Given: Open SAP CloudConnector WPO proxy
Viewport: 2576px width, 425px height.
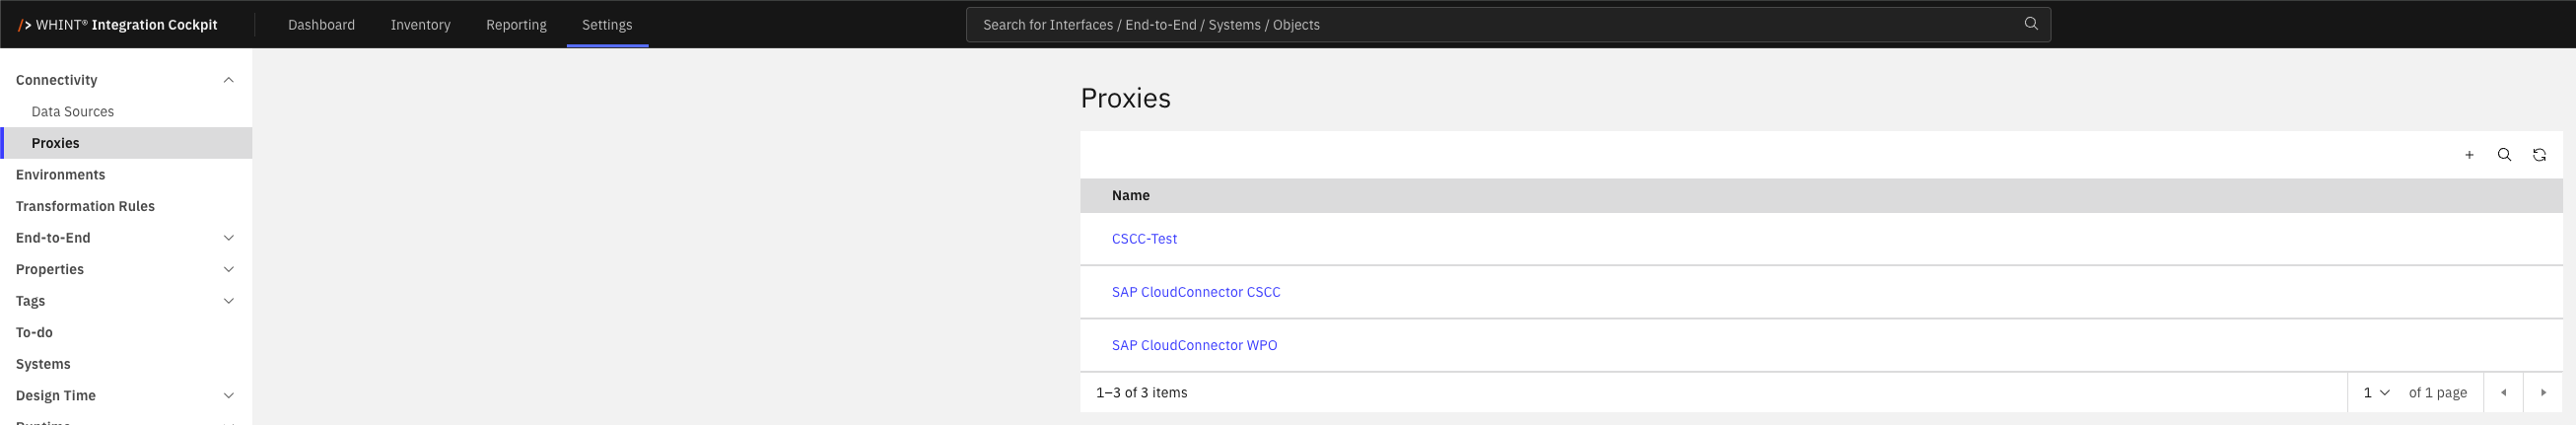Looking at the screenshot, I should pyautogui.click(x=1194, y=345).
